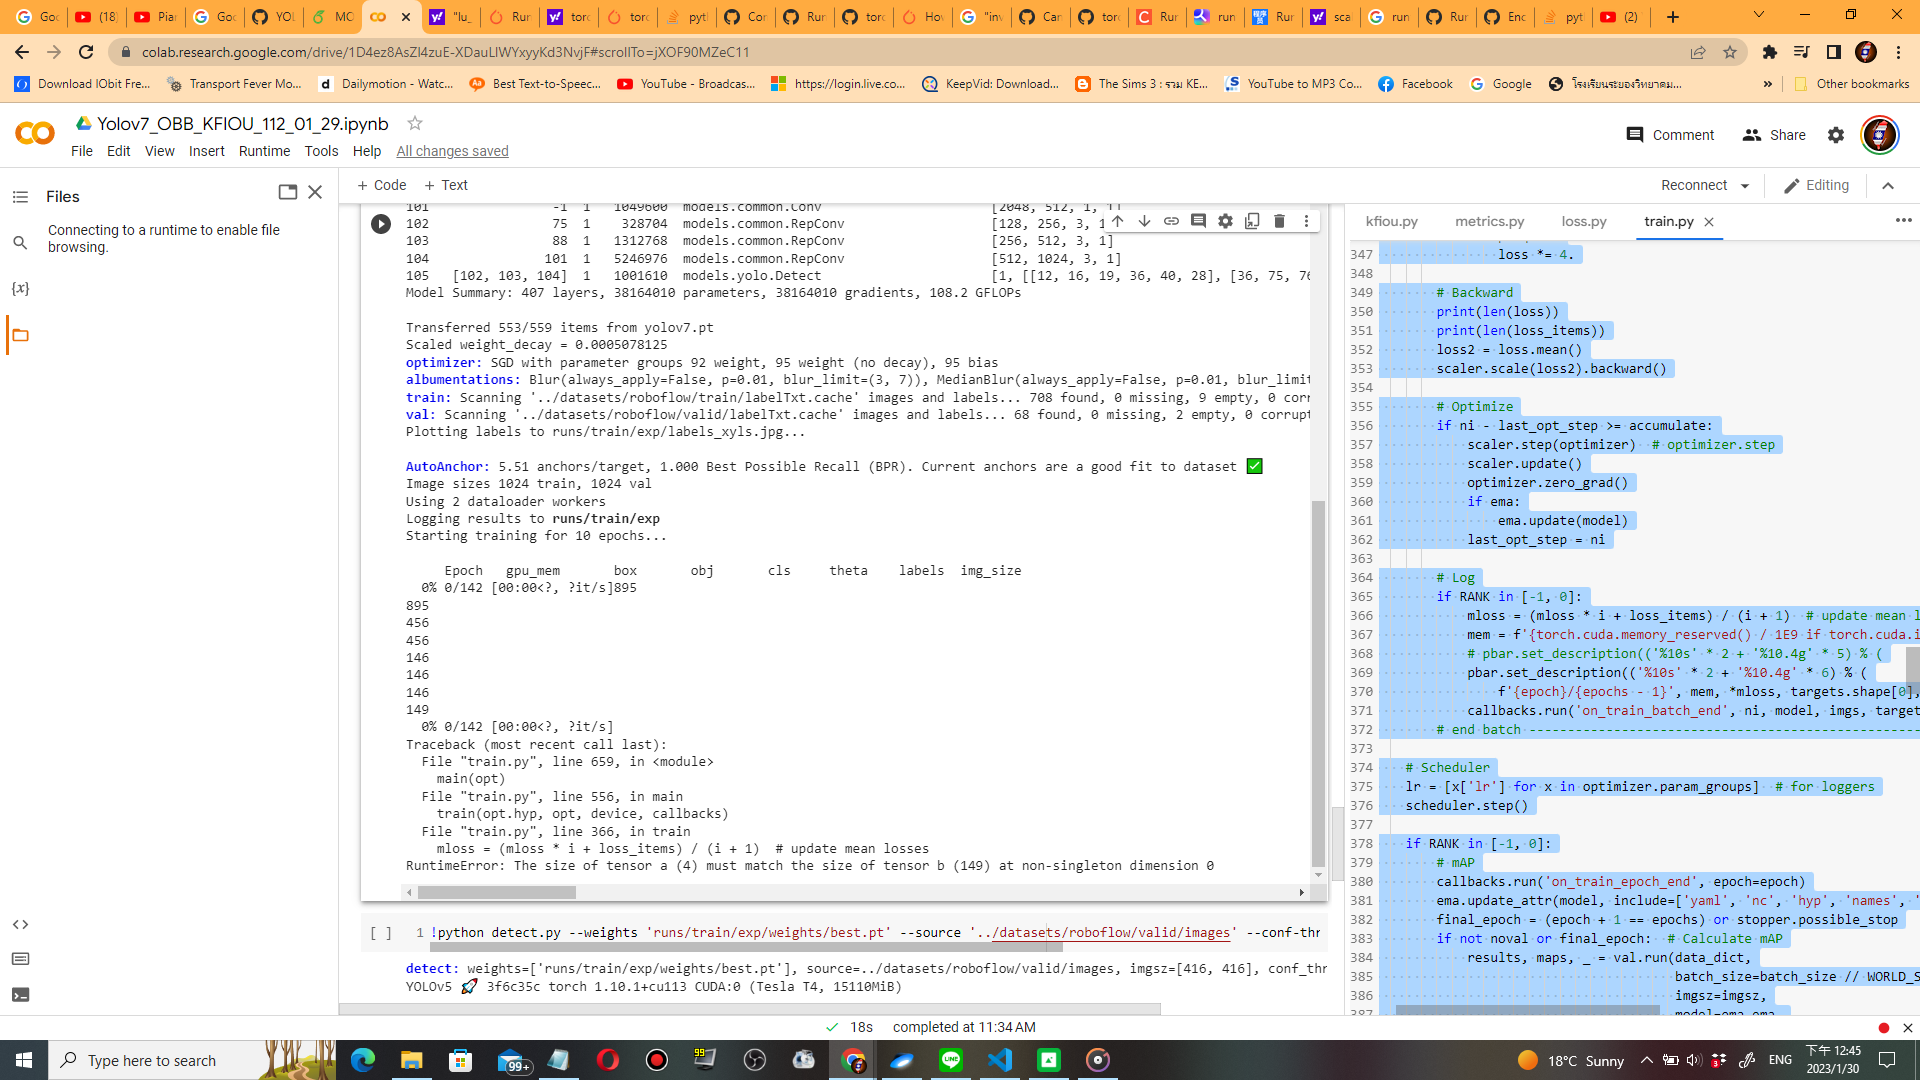Add a new Code cell

click(x=381, y=185)
